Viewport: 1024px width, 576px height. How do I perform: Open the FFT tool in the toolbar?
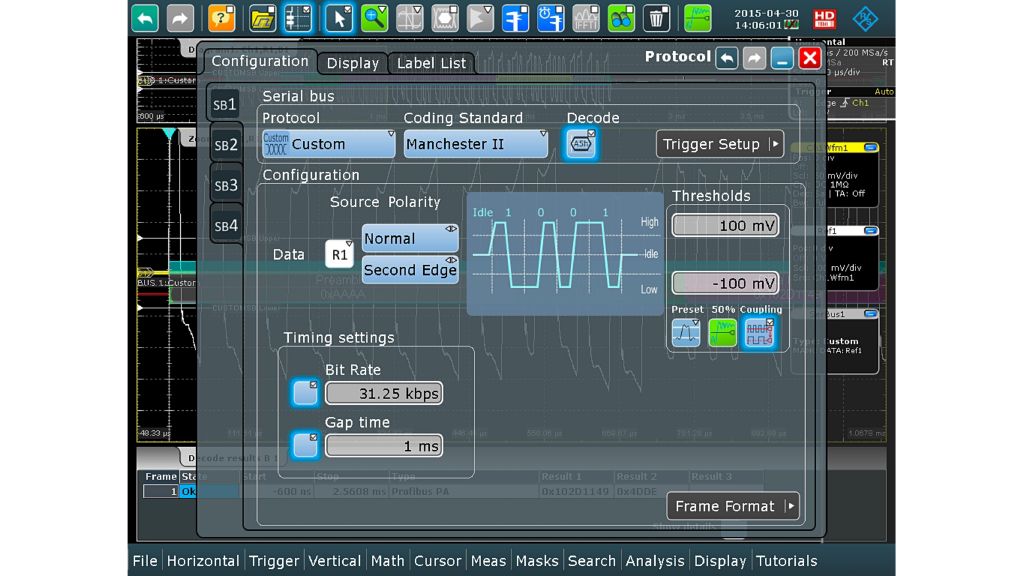click(x=586, y=18)
